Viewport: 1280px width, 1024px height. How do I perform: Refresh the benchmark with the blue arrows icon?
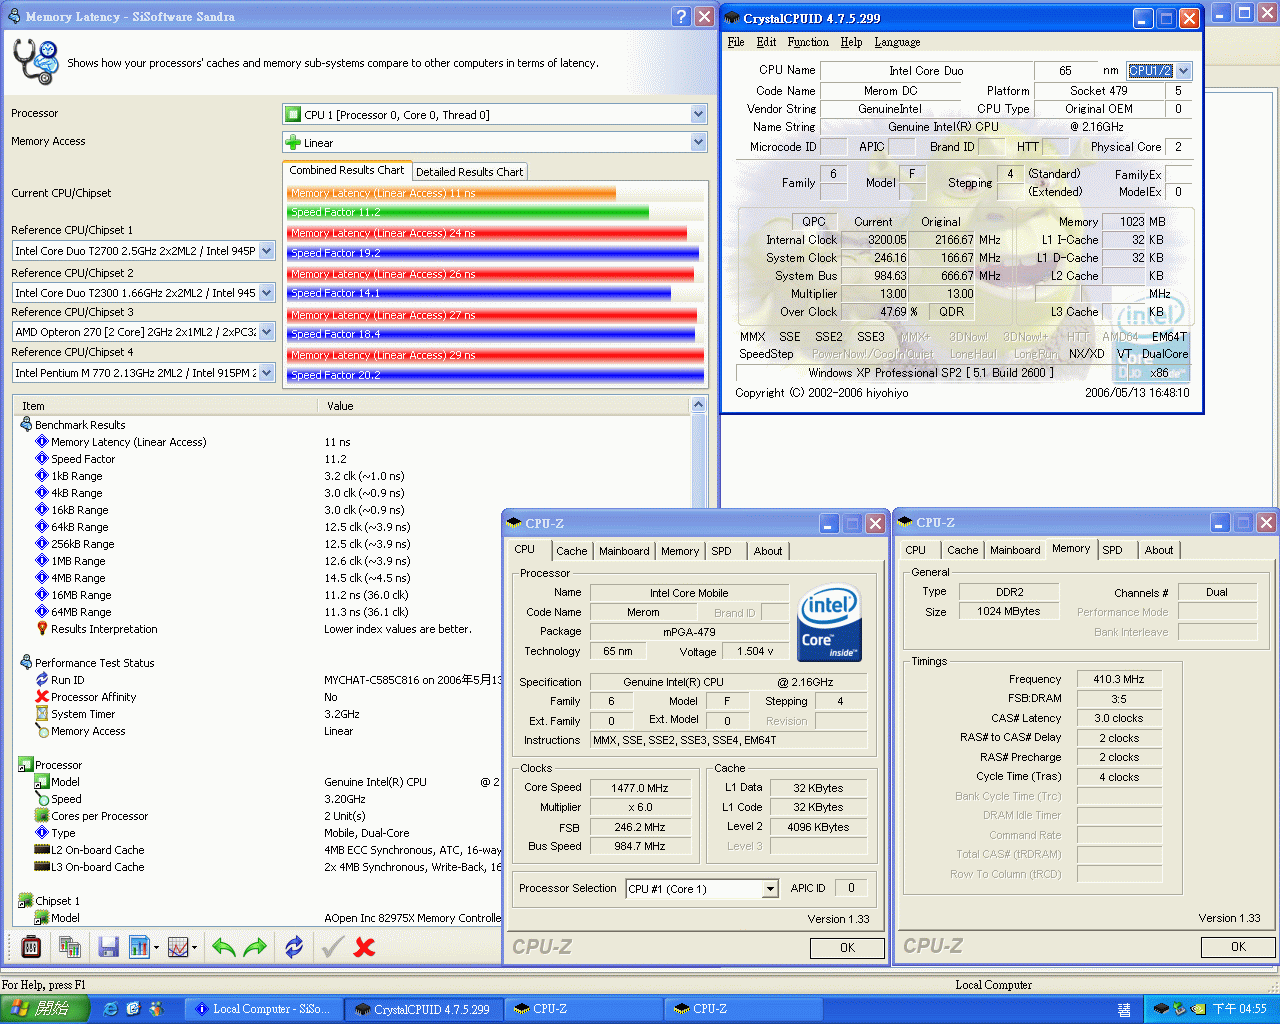point(294,946)
